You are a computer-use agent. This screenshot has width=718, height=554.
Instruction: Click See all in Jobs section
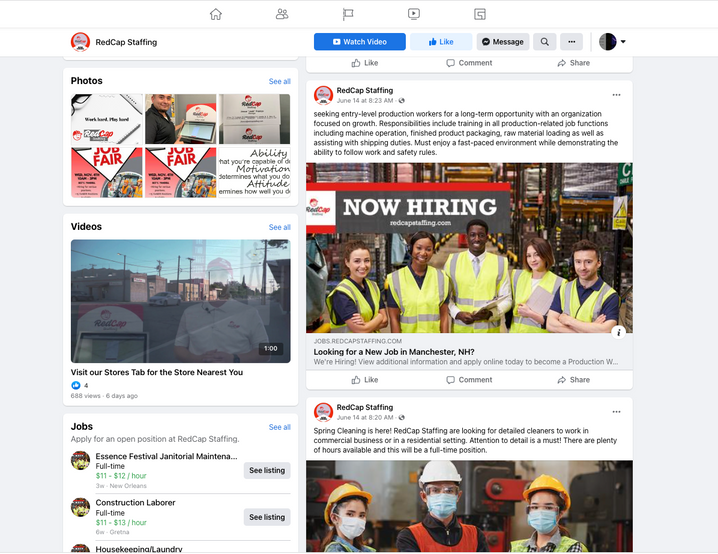pyautogui.click(x=279, y=427)
